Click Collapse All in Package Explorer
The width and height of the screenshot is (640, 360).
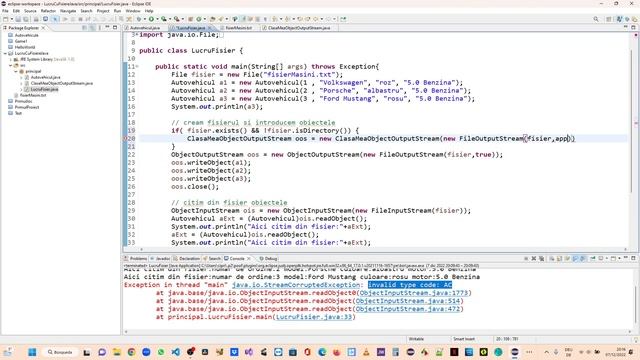[x=84, y=28]
